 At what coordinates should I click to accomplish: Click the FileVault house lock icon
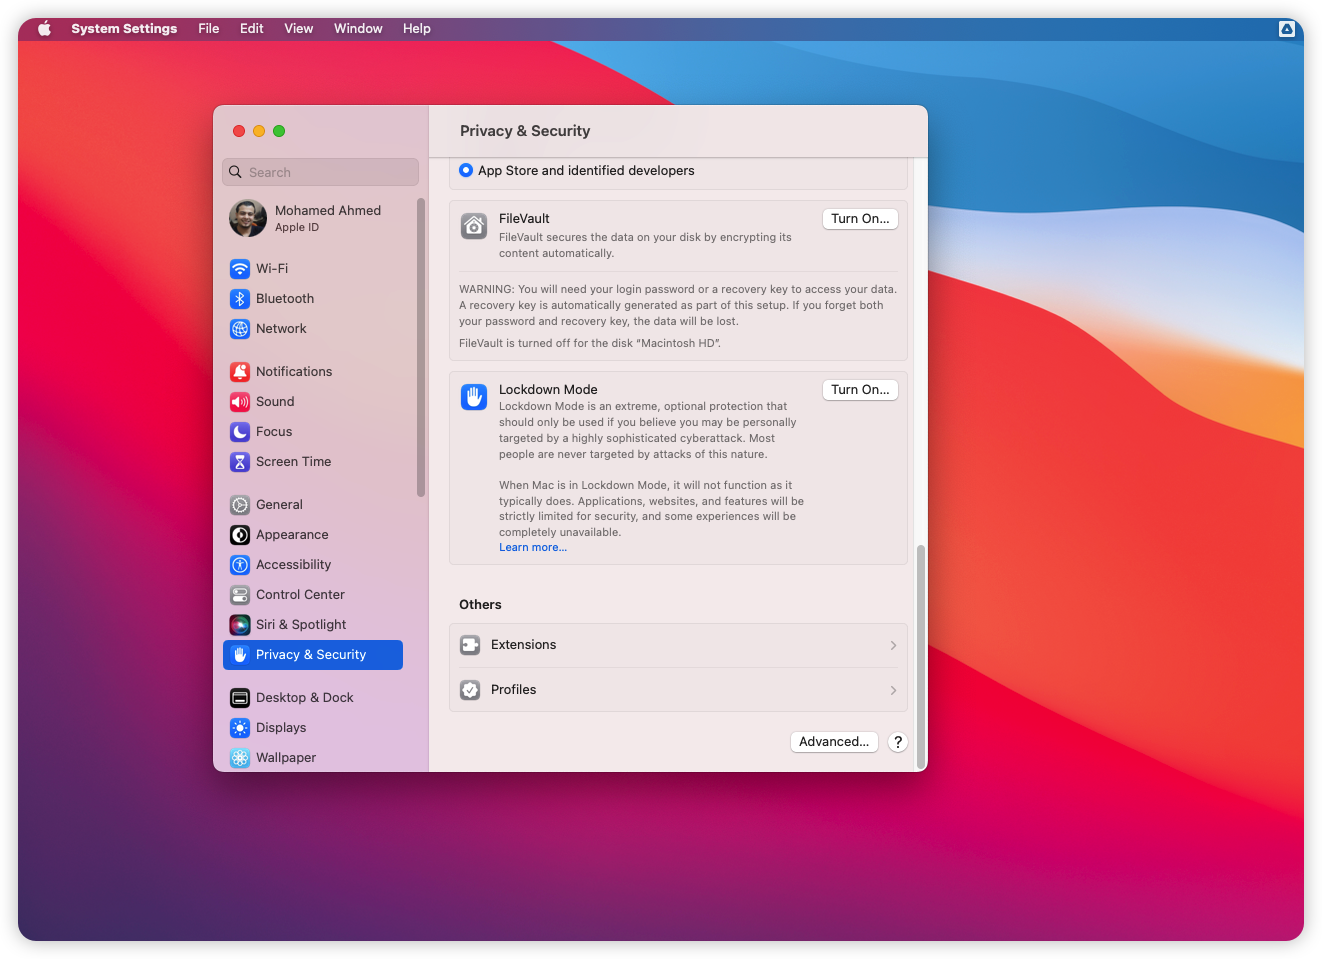click(x=474, y=226)
